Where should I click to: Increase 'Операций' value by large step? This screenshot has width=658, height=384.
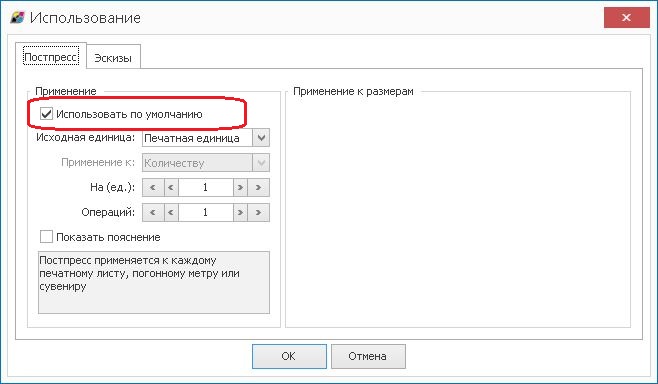tap(258, 212)
